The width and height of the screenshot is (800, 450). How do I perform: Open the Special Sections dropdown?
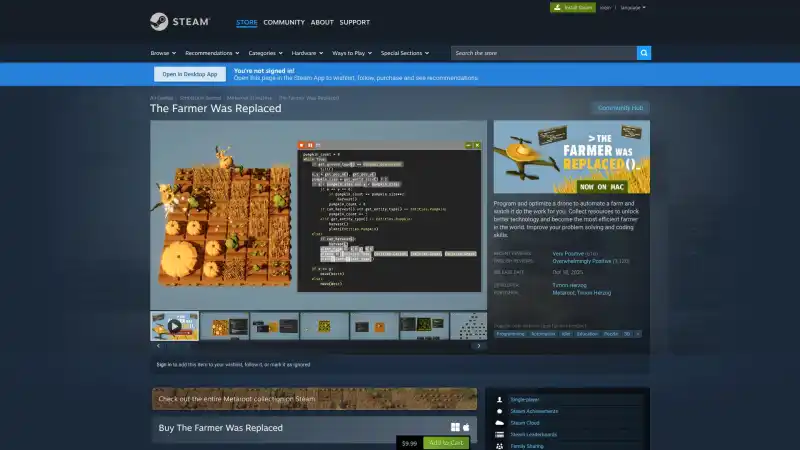(x=403, y=53)
